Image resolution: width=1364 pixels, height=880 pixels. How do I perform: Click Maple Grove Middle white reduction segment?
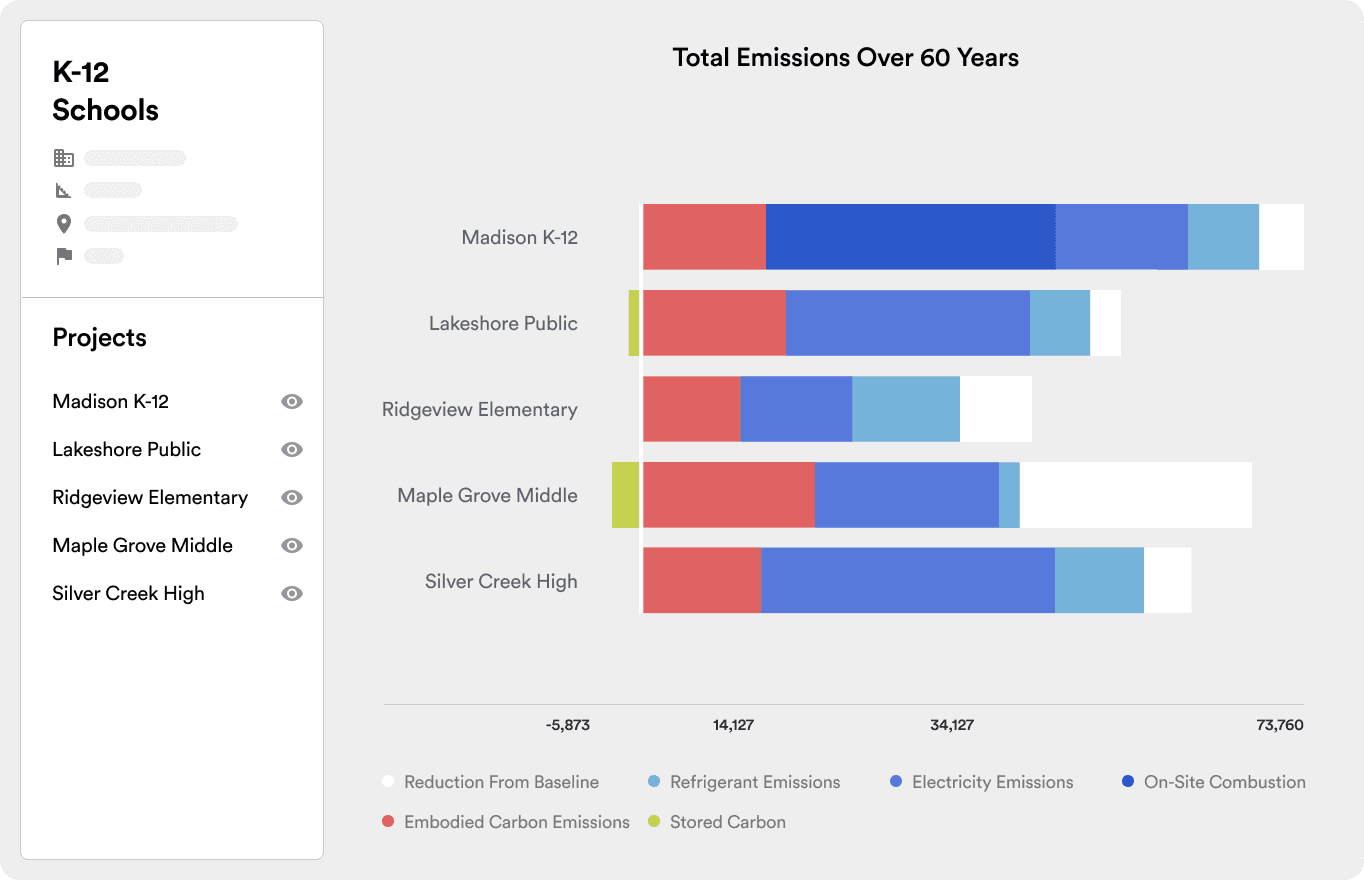(1136, 495)
